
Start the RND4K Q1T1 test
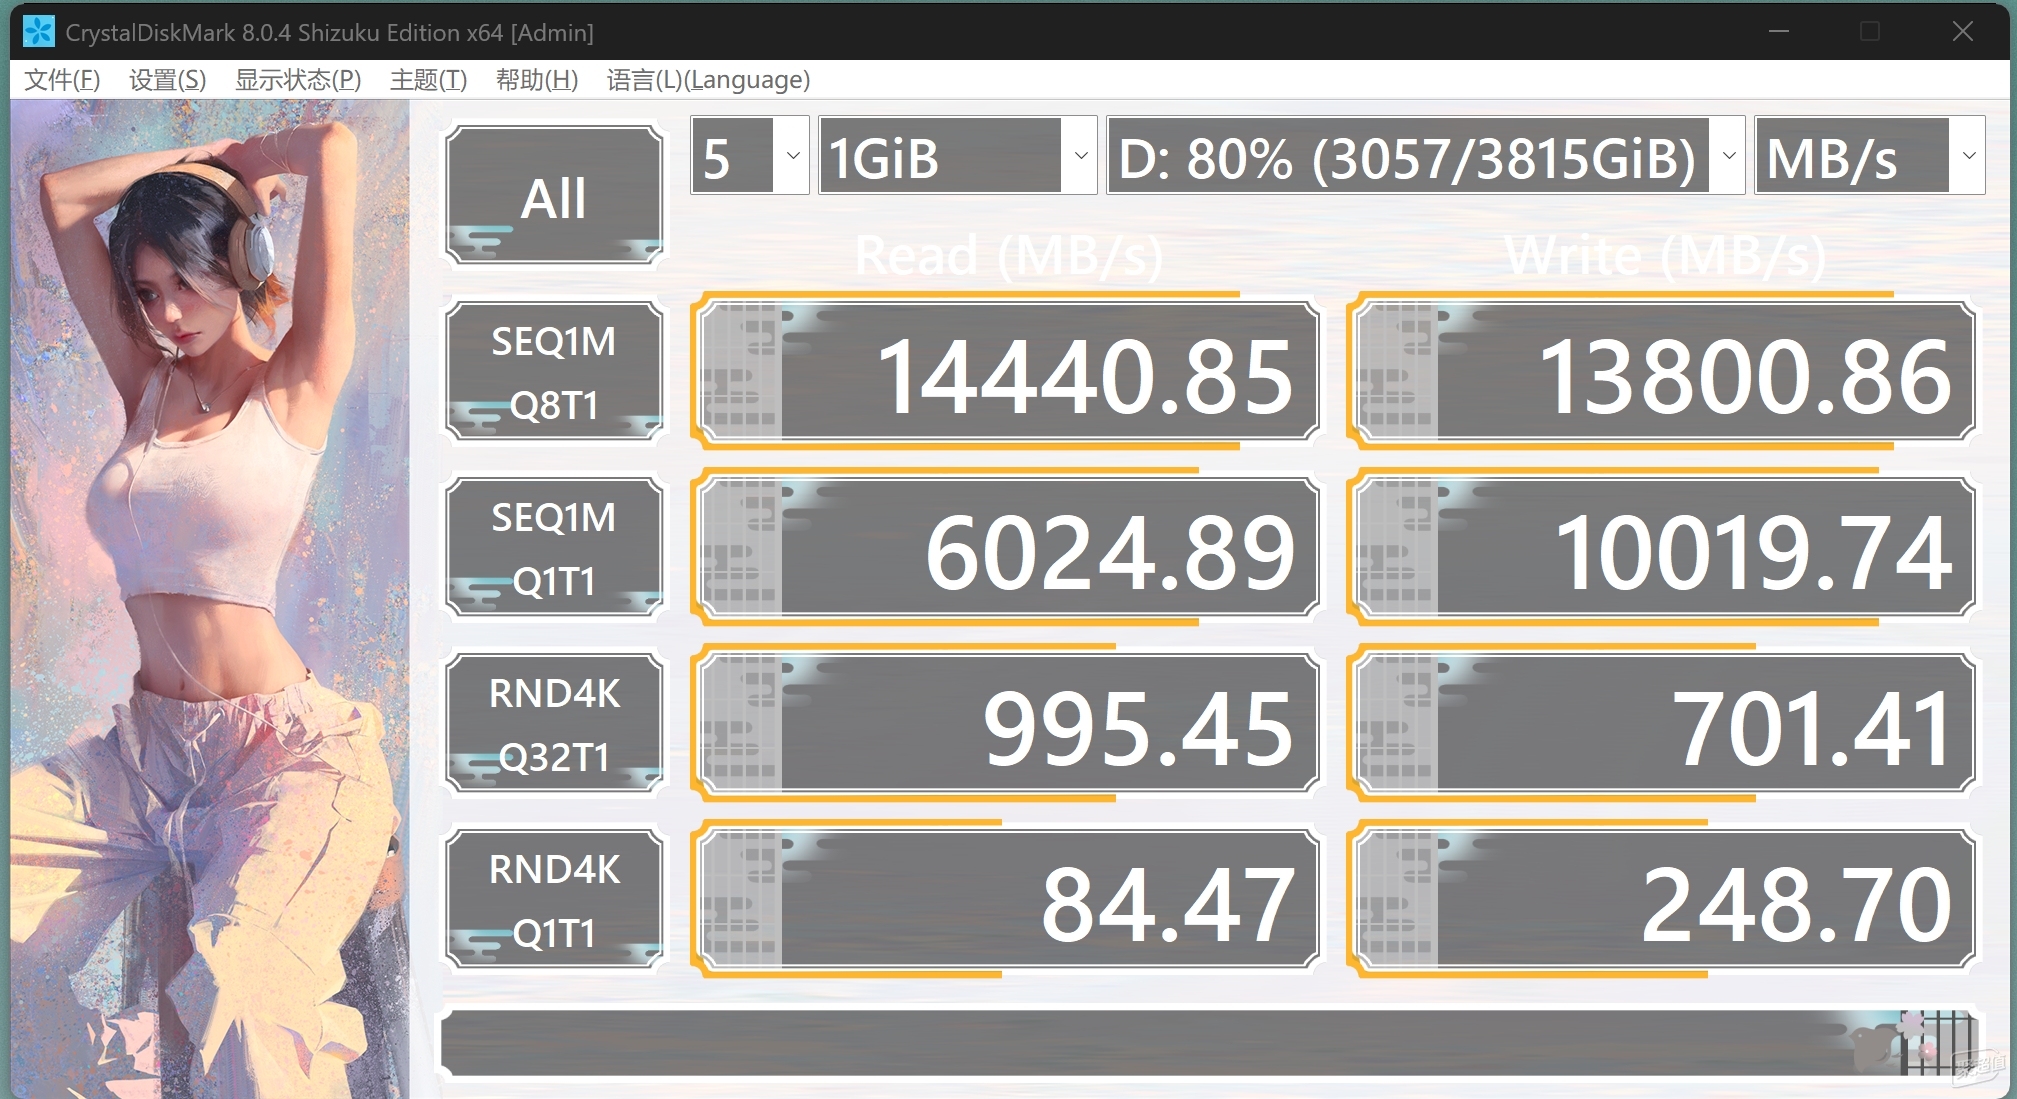[x=554, y=899]
